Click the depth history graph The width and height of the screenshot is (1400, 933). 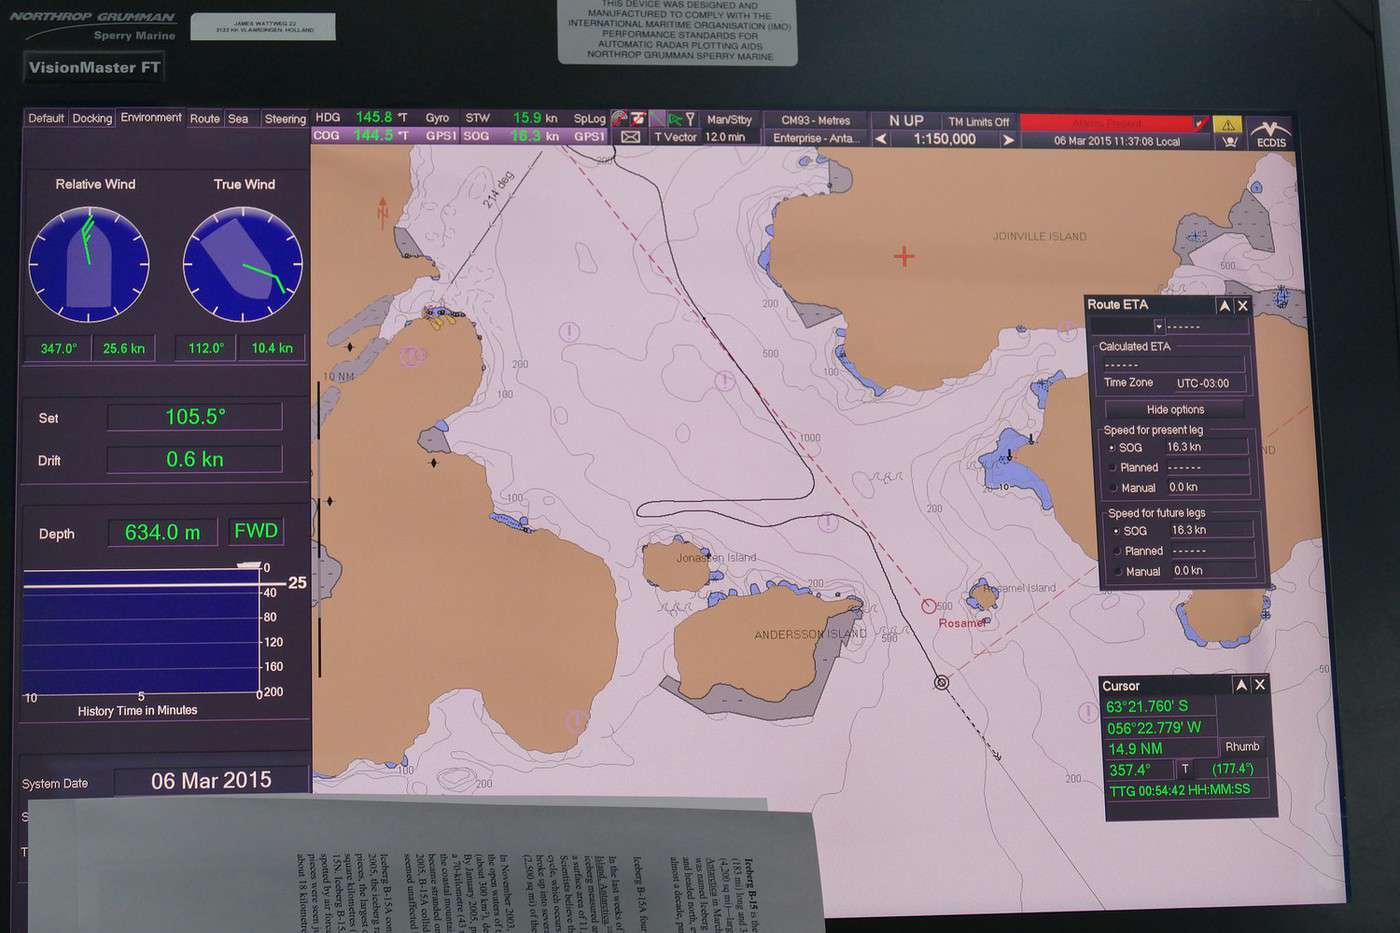142,632
